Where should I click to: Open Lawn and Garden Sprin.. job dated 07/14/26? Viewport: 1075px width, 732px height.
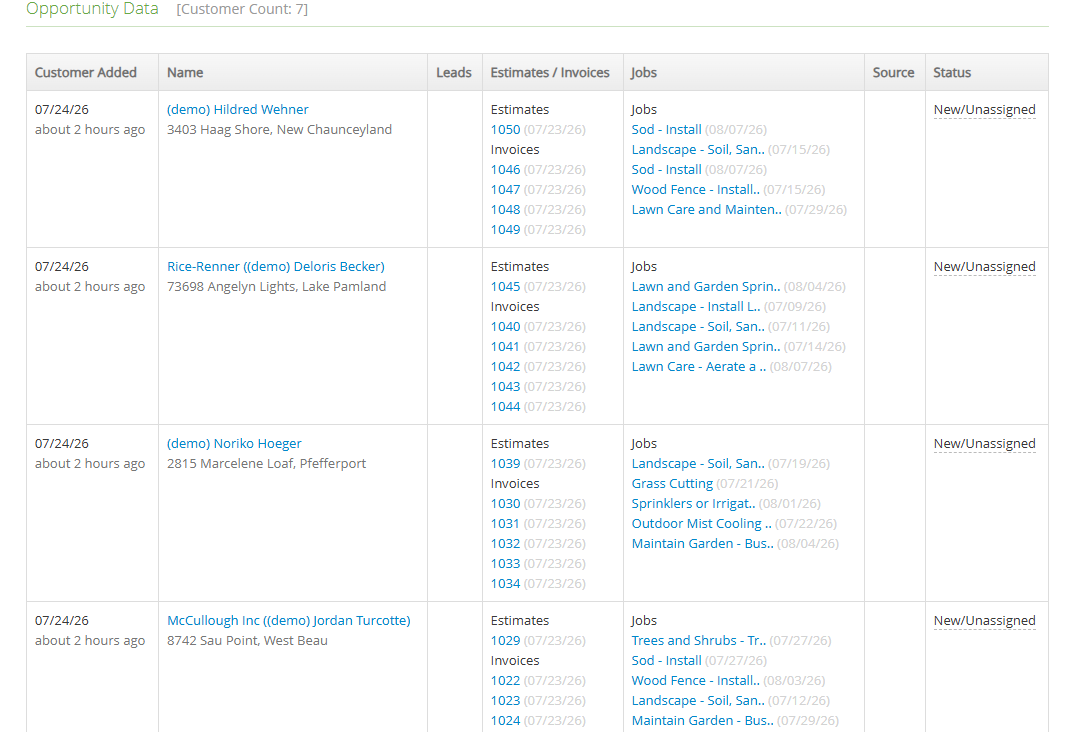[x=705, y=346]
